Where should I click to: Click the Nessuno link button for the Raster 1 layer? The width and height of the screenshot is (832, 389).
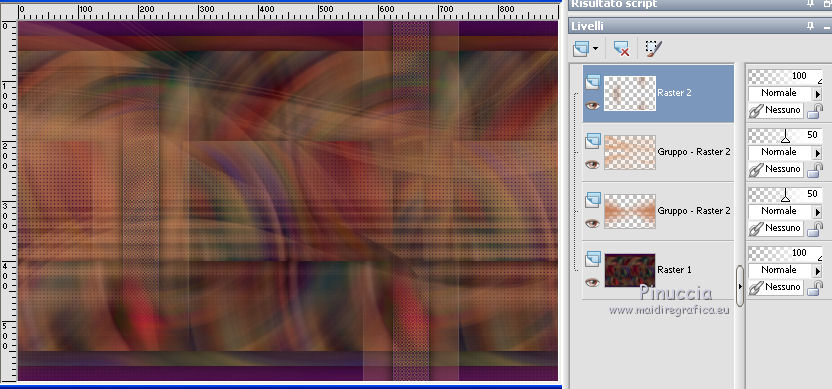(775, 287)
